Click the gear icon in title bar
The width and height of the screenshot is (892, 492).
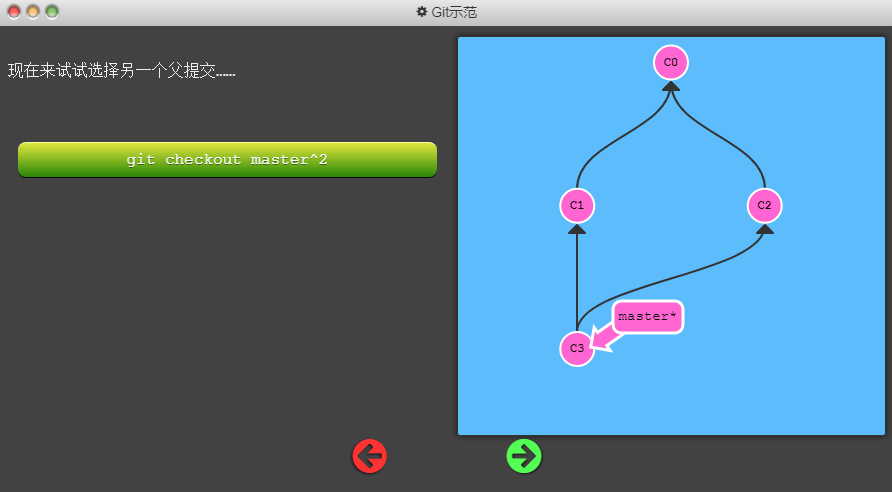point(422,11)
